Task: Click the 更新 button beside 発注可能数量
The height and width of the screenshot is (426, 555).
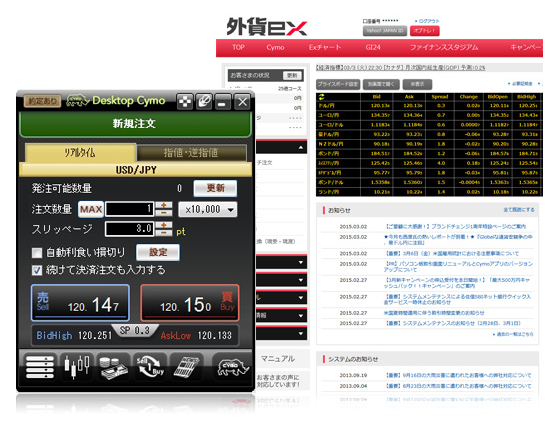Action: tap(216, 188)
